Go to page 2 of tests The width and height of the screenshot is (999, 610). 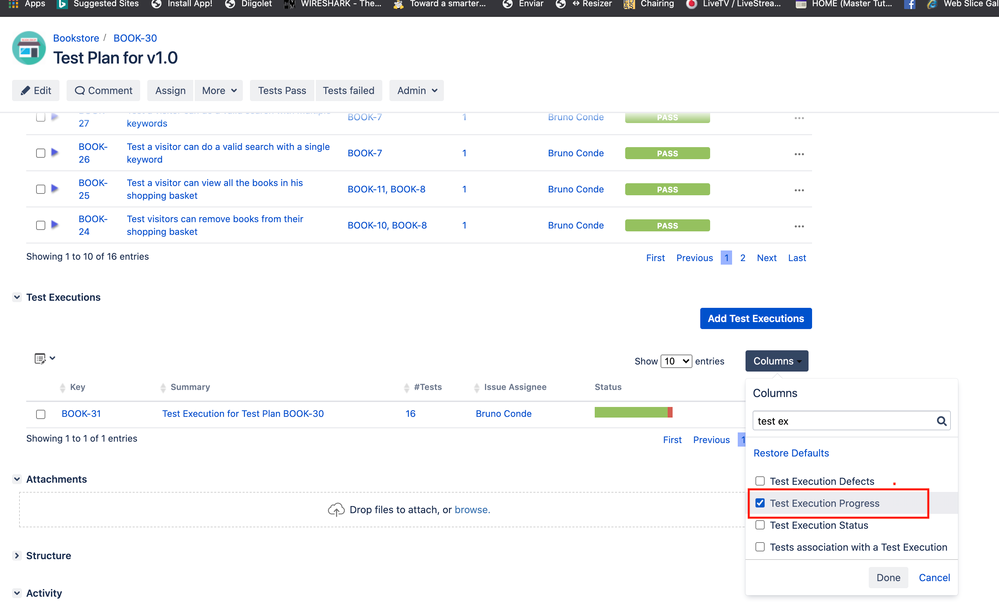743,258
